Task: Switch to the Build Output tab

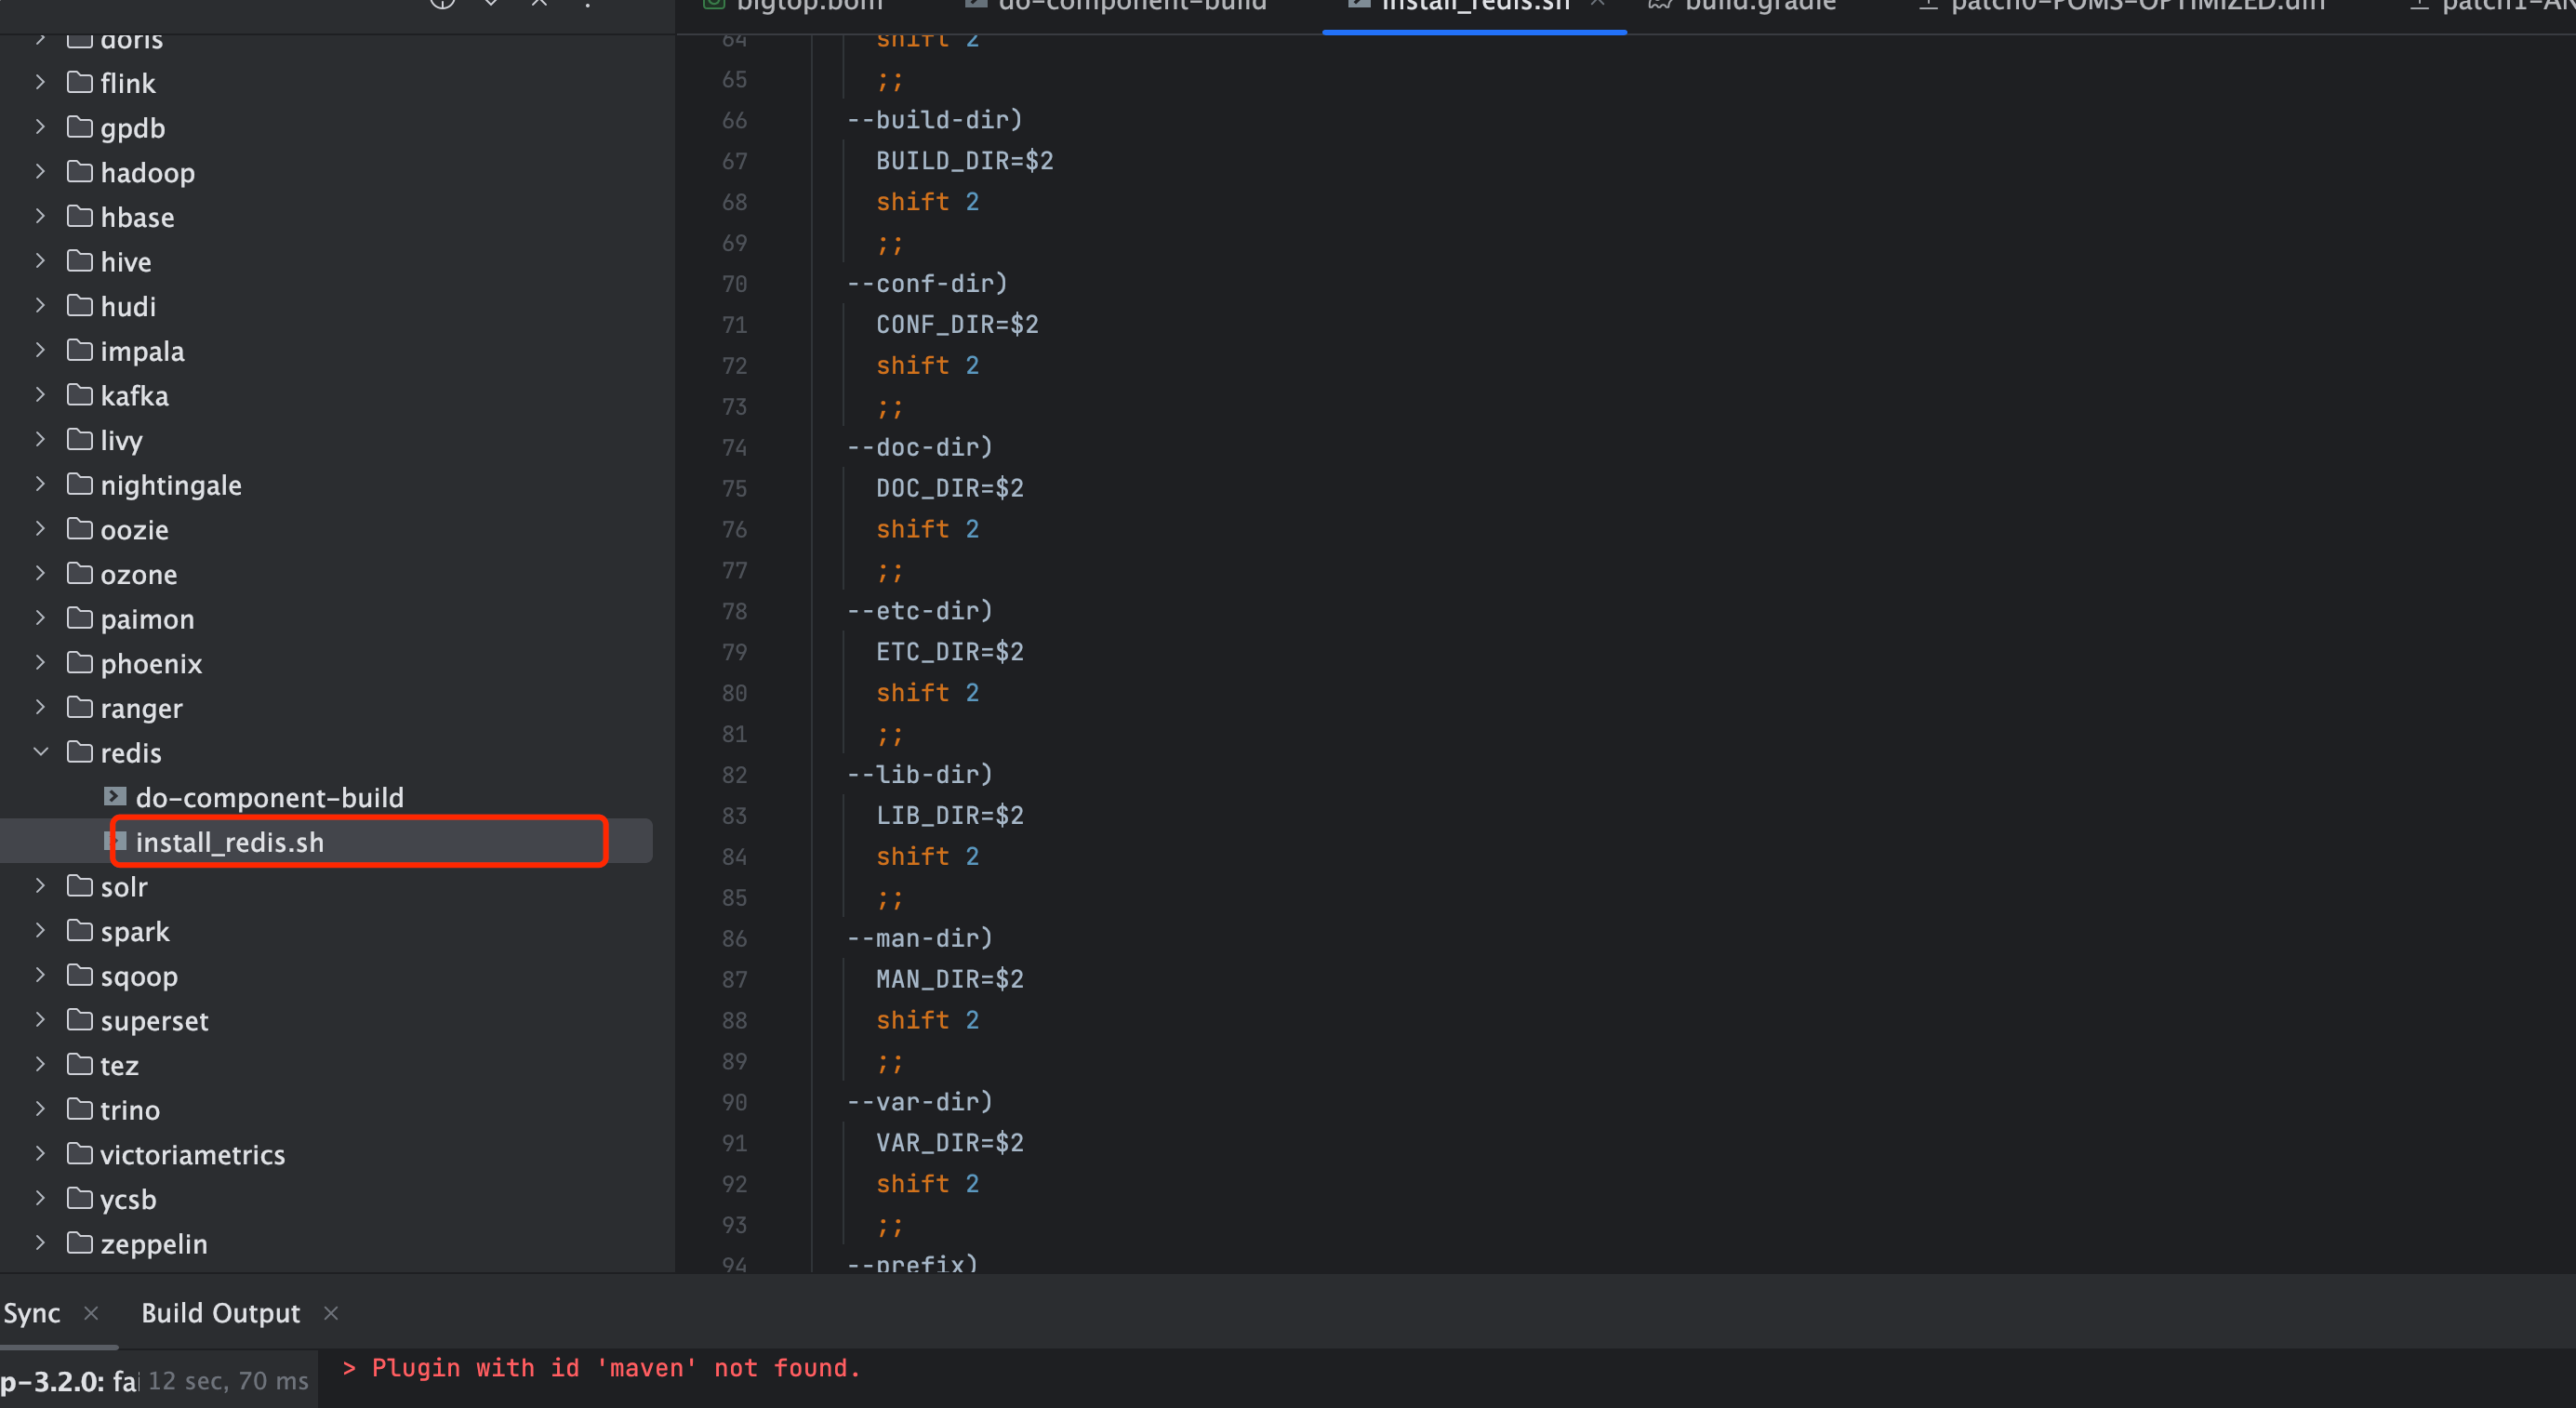Action: (220, 1313)
